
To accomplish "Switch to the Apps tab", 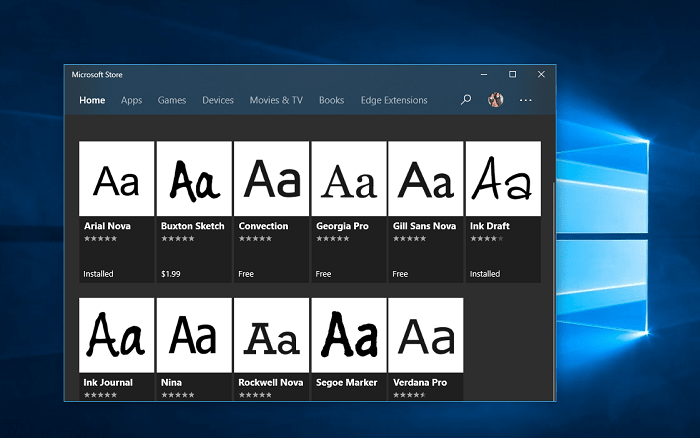I will coord(131,100).
